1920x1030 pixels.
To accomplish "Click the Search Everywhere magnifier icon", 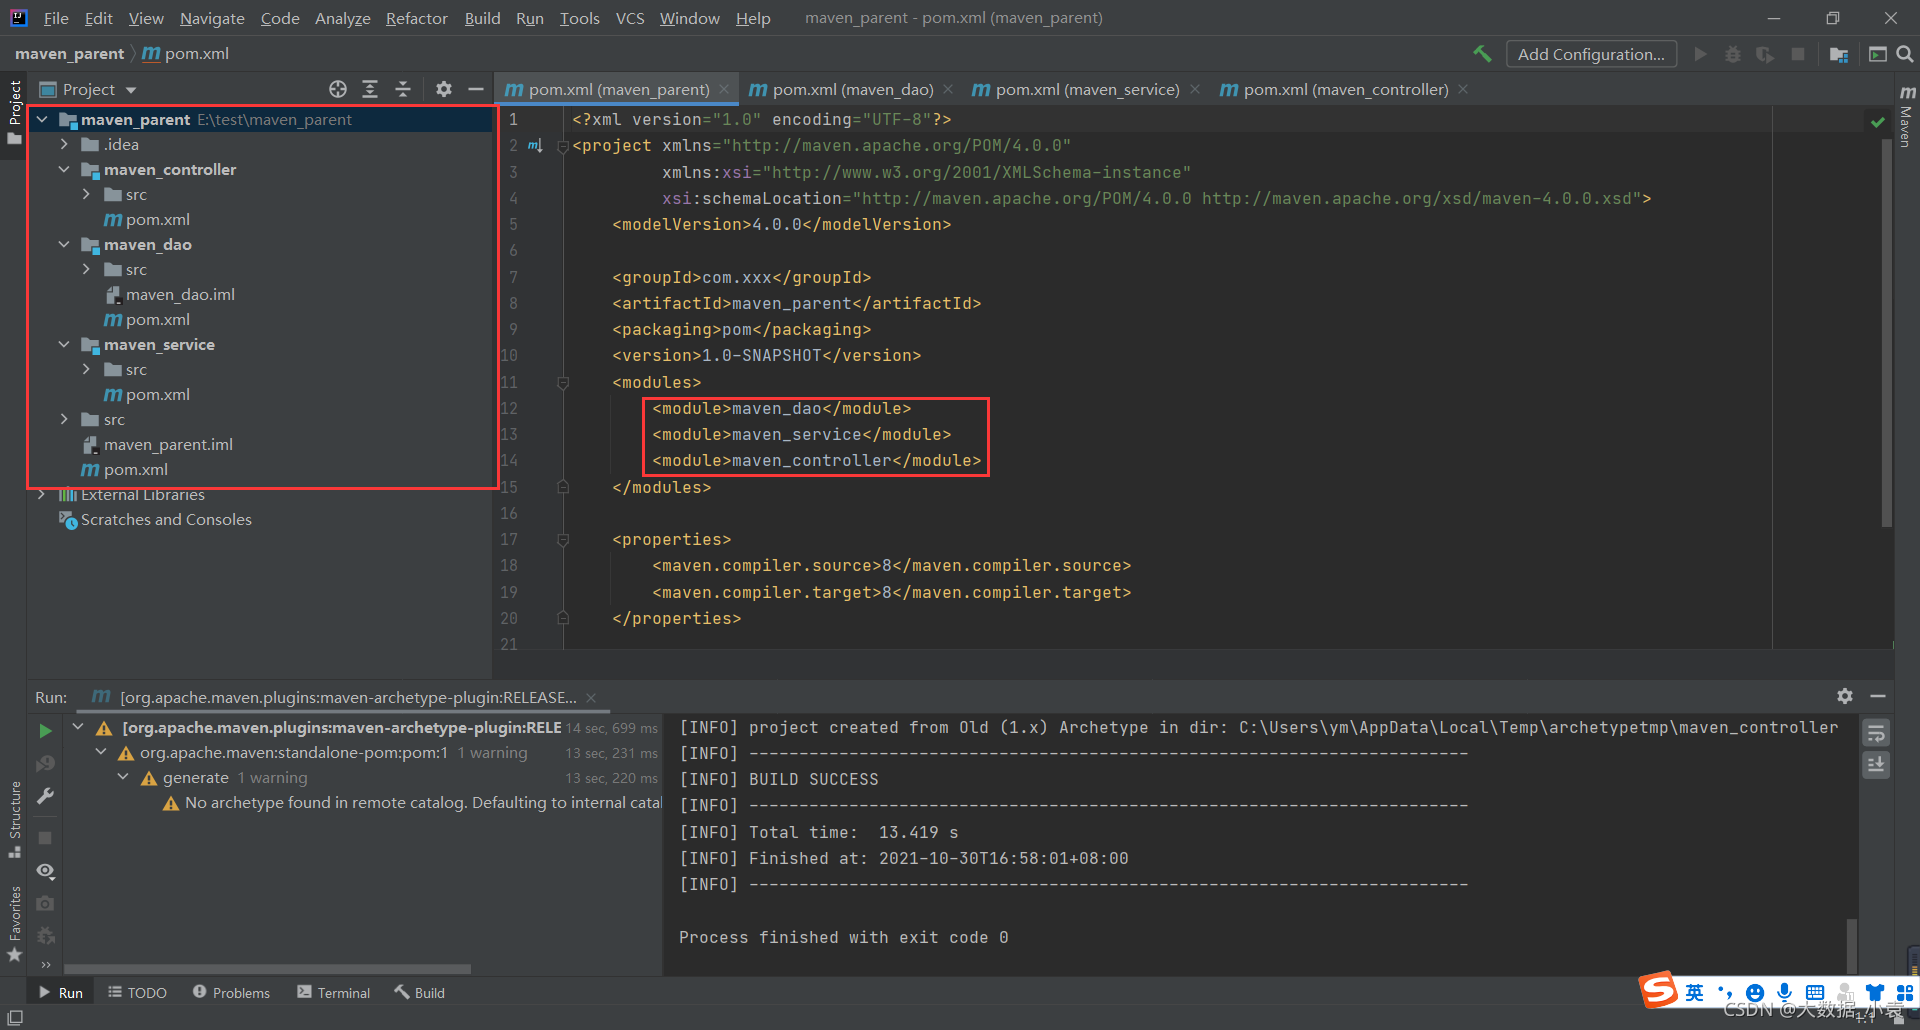I will [1905, 54].
